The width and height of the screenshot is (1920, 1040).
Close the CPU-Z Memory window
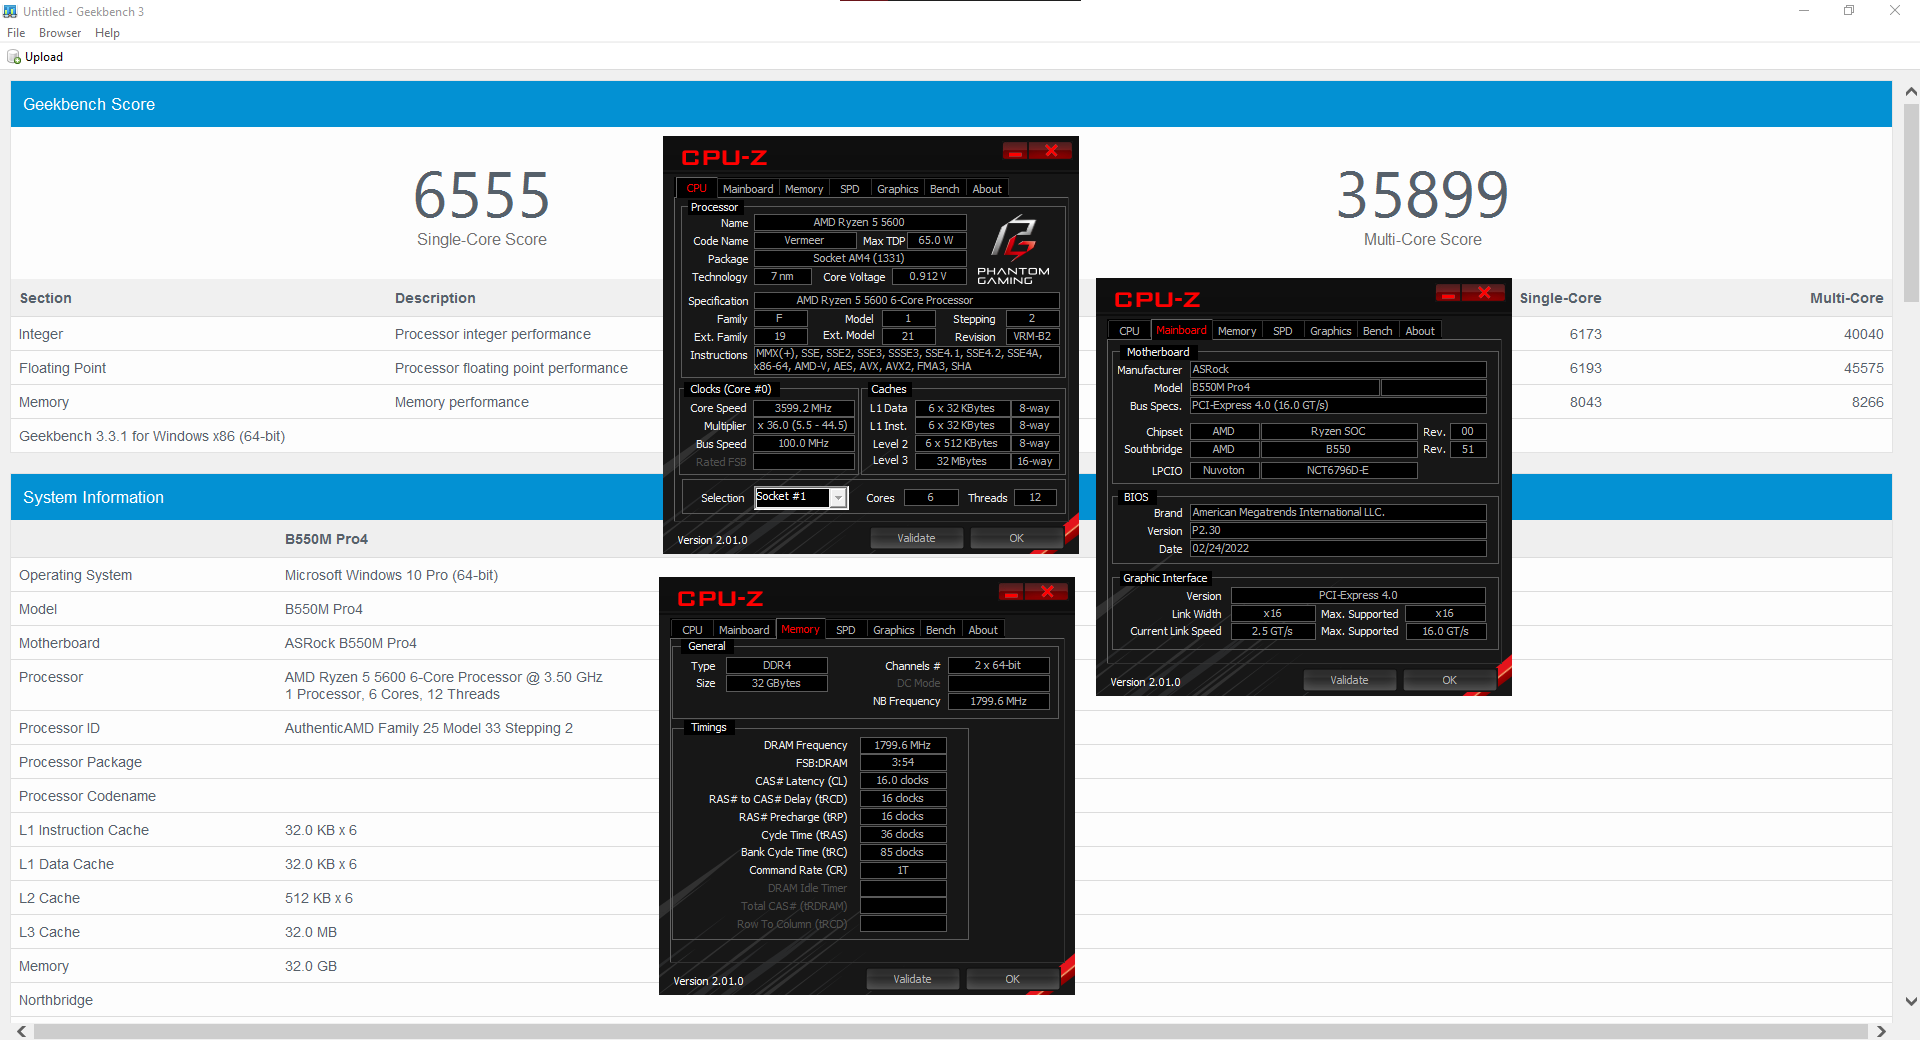coord(1047,592)
